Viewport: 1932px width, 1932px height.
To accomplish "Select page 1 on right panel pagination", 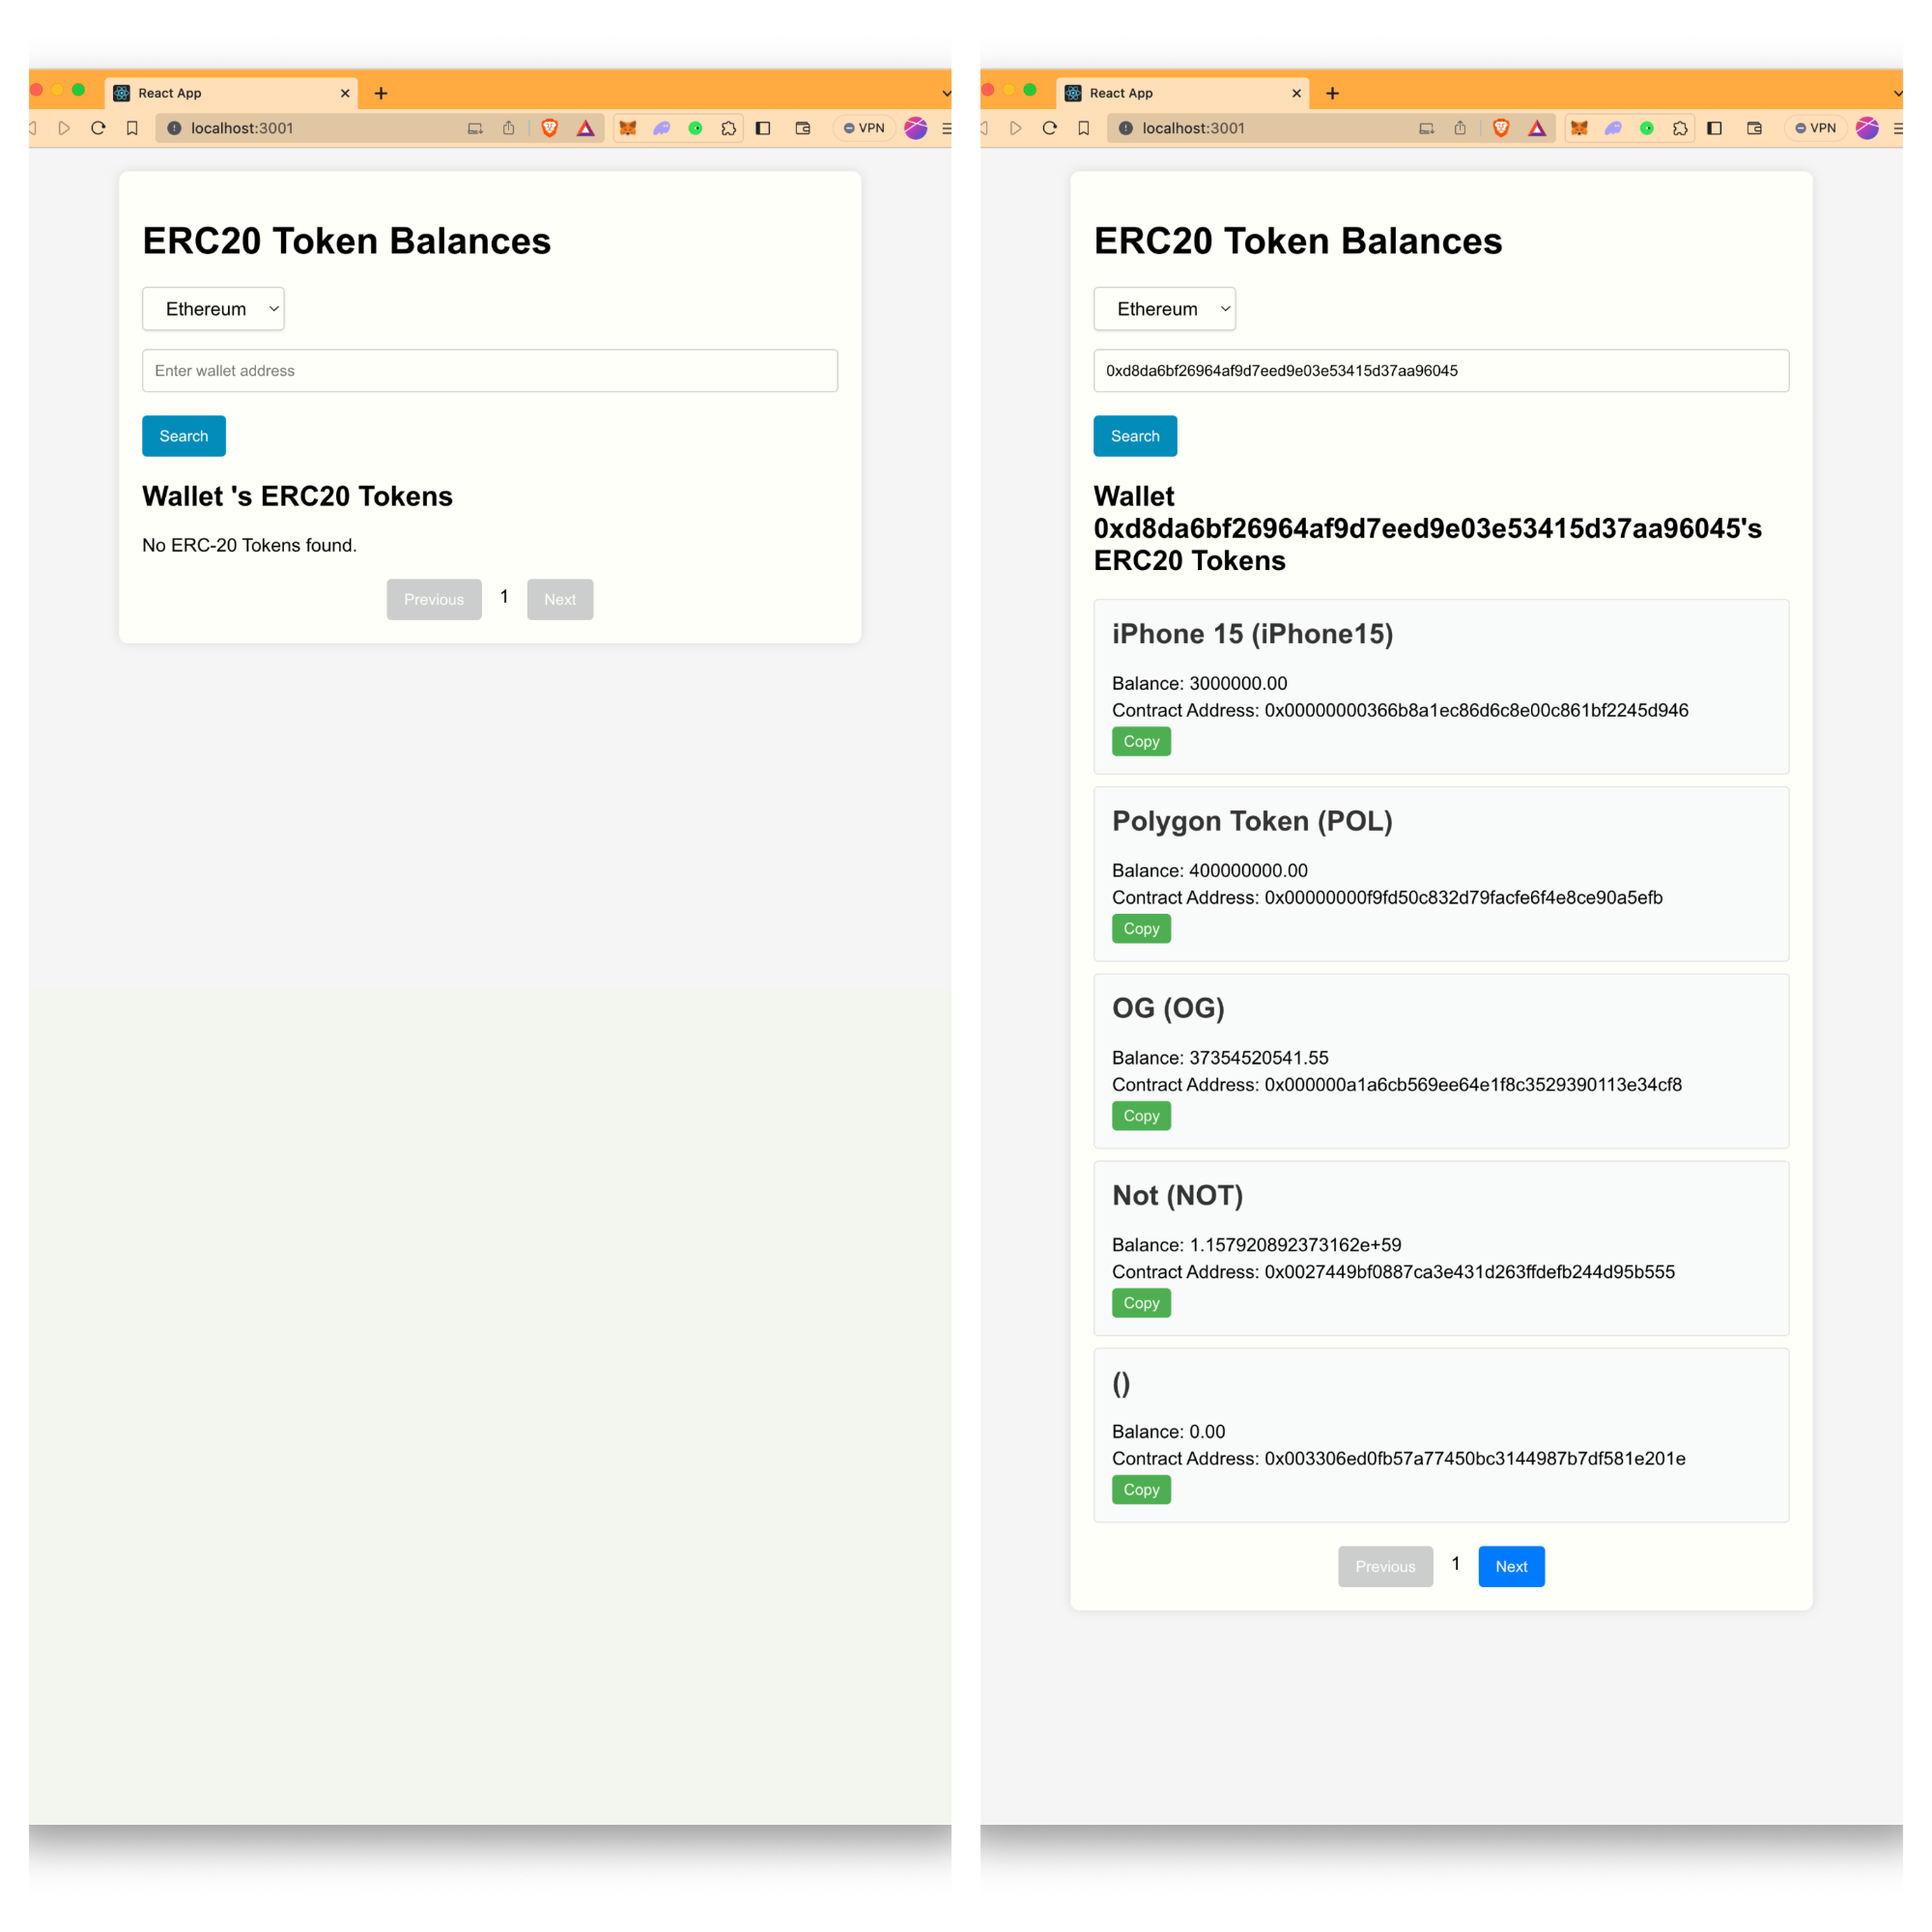I will pos(1454,1564).
